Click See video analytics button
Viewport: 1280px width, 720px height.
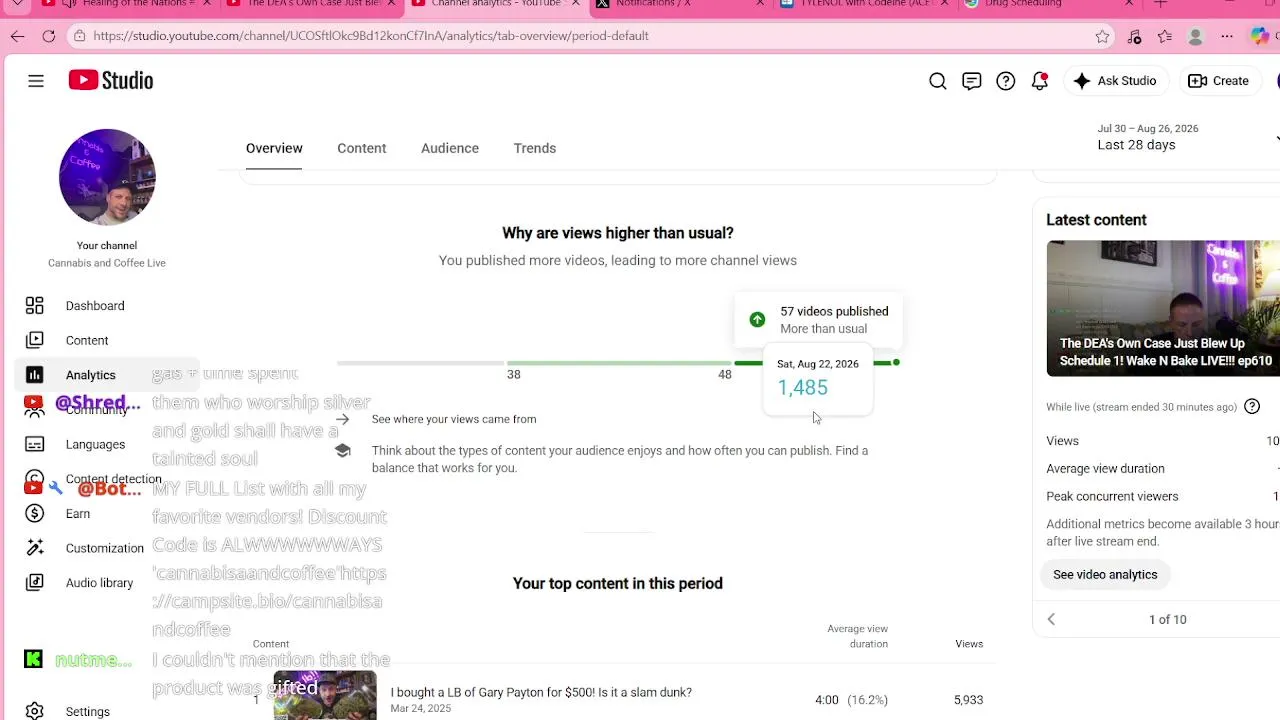coord(1105,575)
